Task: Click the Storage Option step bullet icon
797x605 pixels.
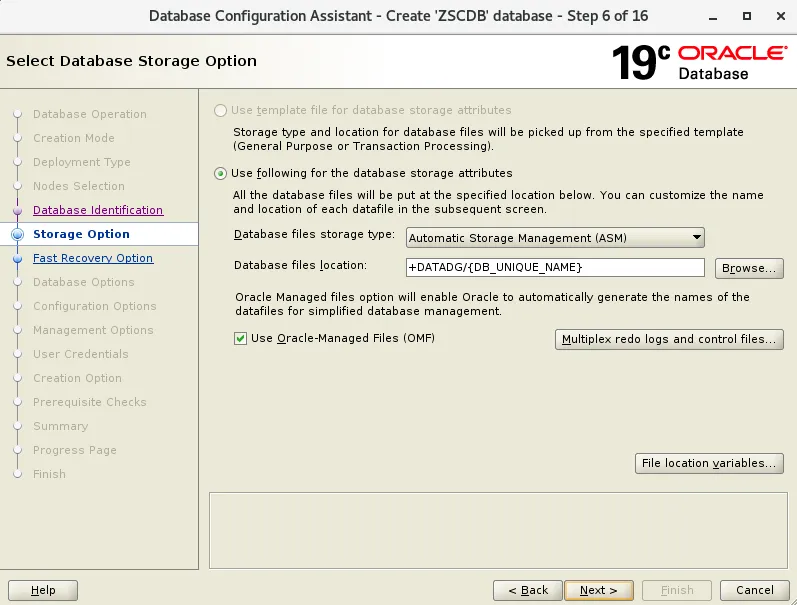Action: (18, 234)
